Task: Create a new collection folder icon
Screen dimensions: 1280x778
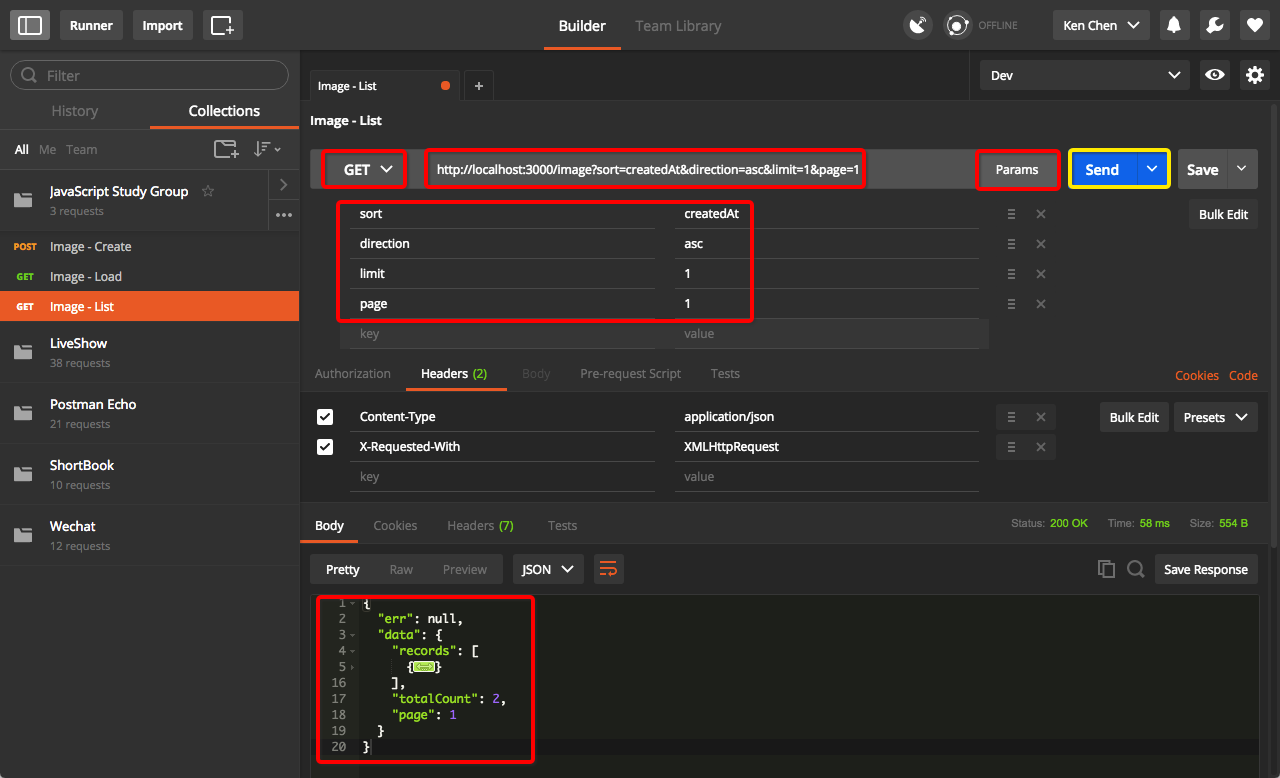Action: coord(227,149)
